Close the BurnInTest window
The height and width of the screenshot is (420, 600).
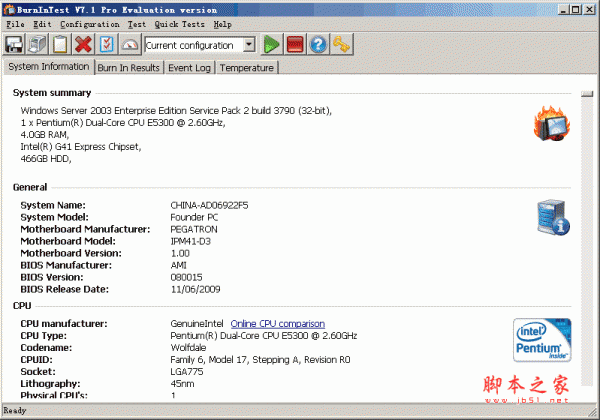tap(589, 10)
